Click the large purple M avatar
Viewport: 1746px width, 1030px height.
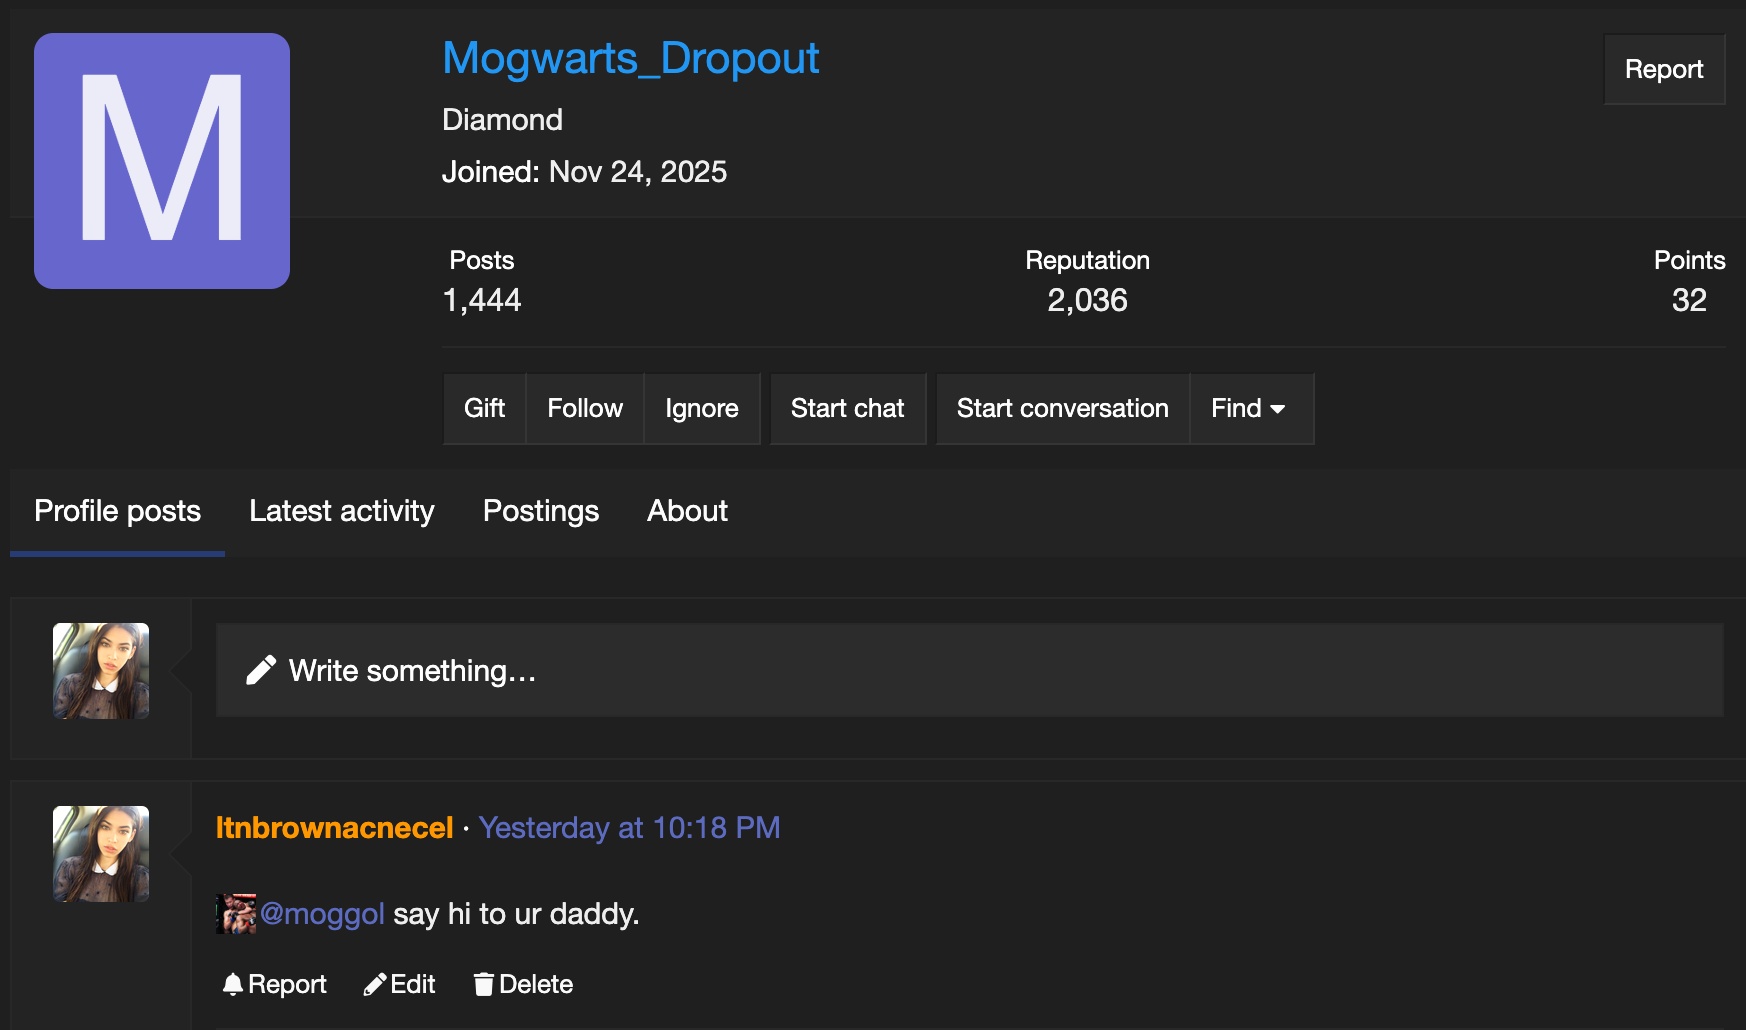[x=162, y=161]
